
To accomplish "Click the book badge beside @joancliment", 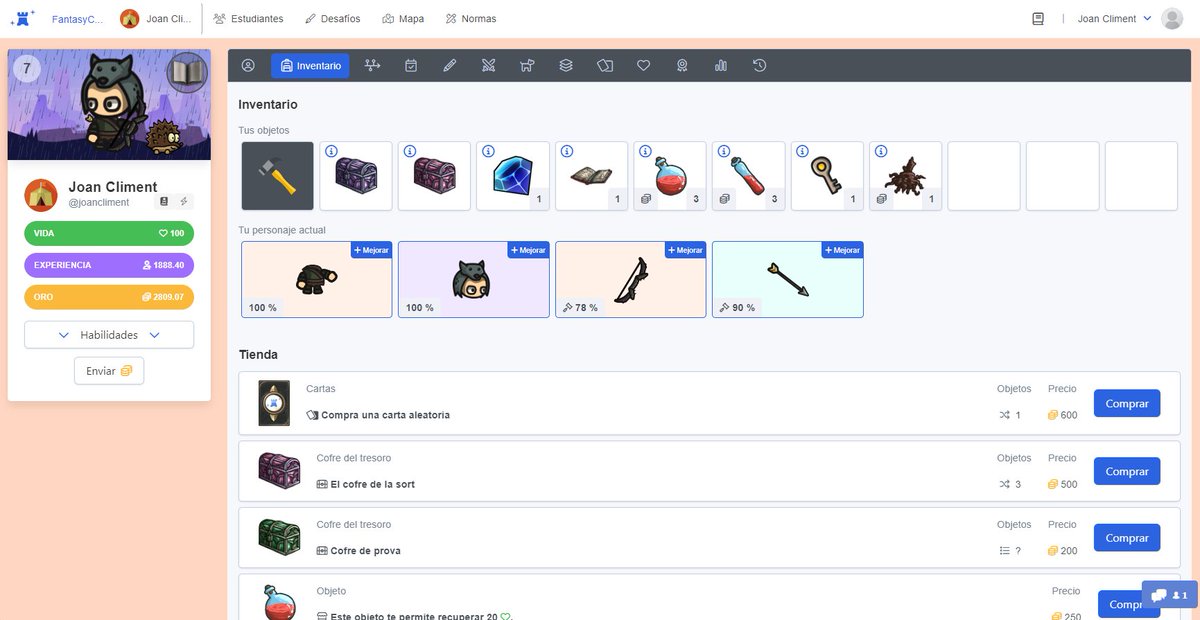I will (164, 202).
